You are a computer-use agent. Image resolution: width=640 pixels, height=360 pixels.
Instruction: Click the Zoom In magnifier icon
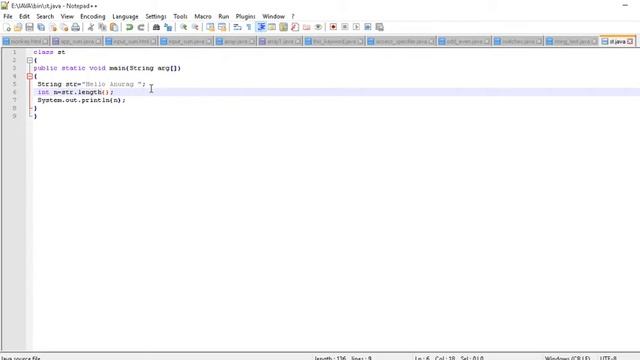pos(184,27)
